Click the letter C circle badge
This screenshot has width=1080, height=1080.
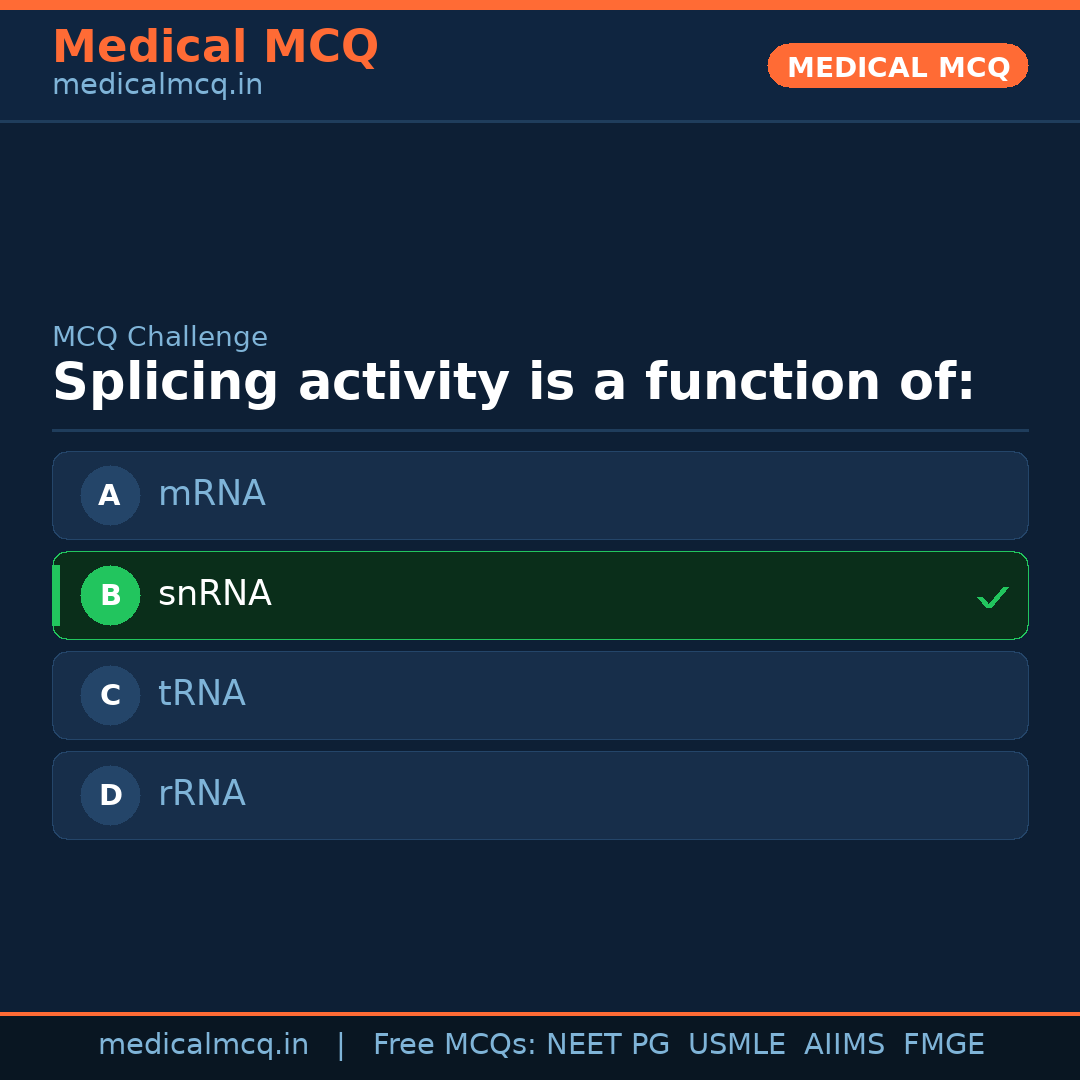(110, 695)
